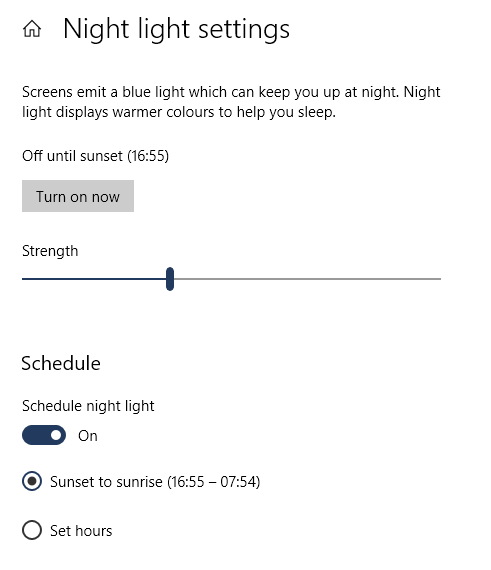This screenshot has height=570, width=491.
Task: Click the blue light description paragraph
Action: [231, 102]
